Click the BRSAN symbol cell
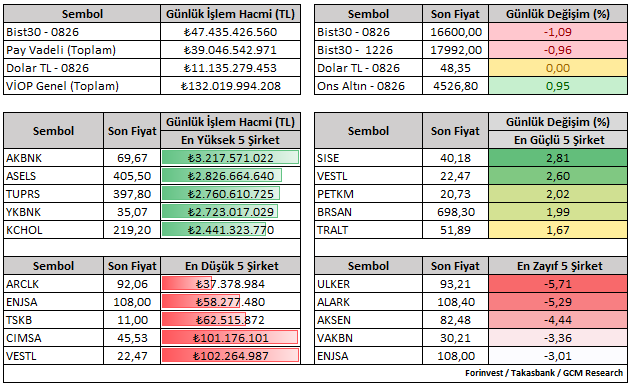Viewport: 632px width, 387px height. 368,212
